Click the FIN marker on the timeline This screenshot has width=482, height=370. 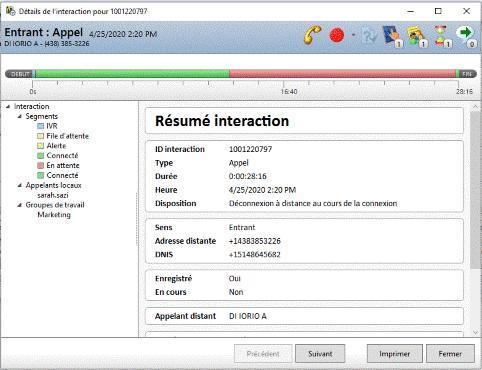click(467, 74)
